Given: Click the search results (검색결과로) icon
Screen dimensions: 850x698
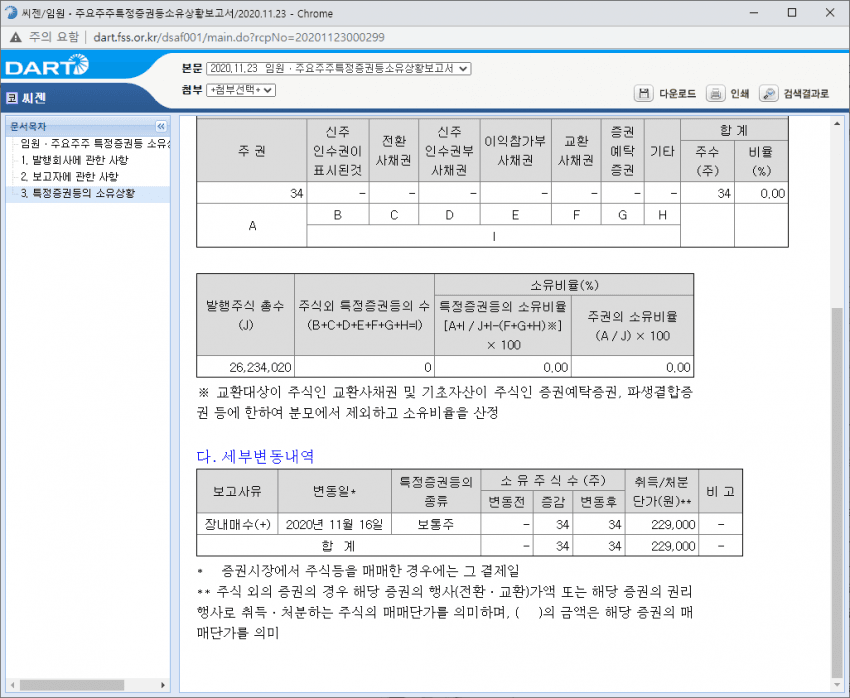Looking at the screenshot, I should pos(769,94).
